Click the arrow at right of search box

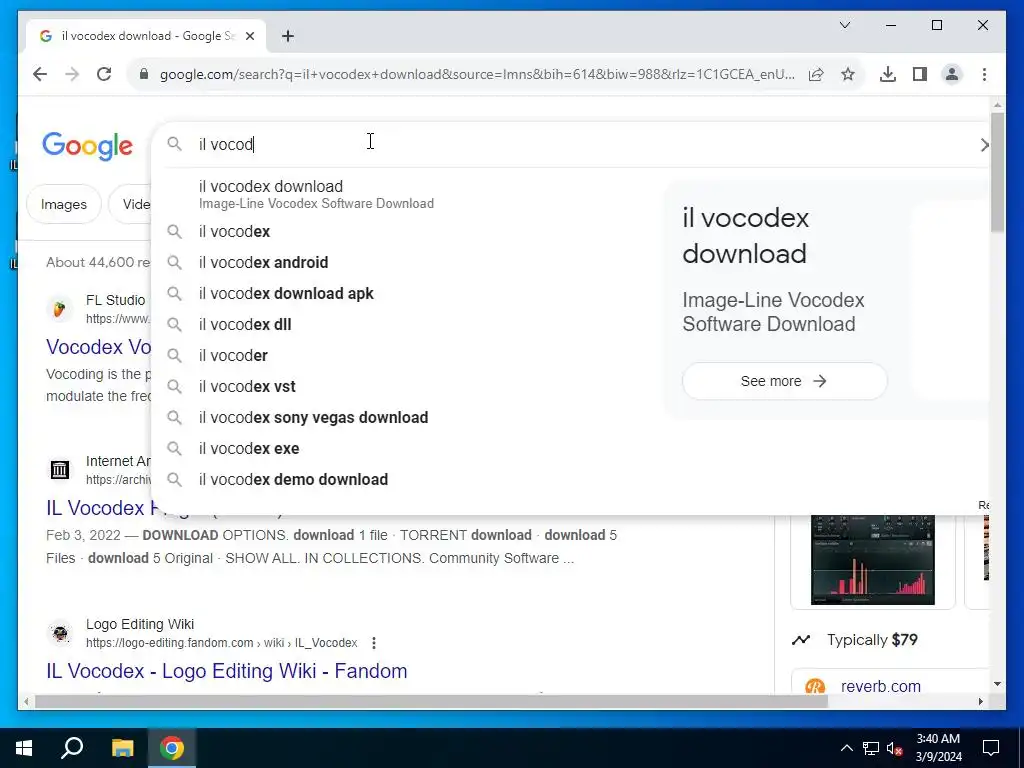tap(984, 145)
